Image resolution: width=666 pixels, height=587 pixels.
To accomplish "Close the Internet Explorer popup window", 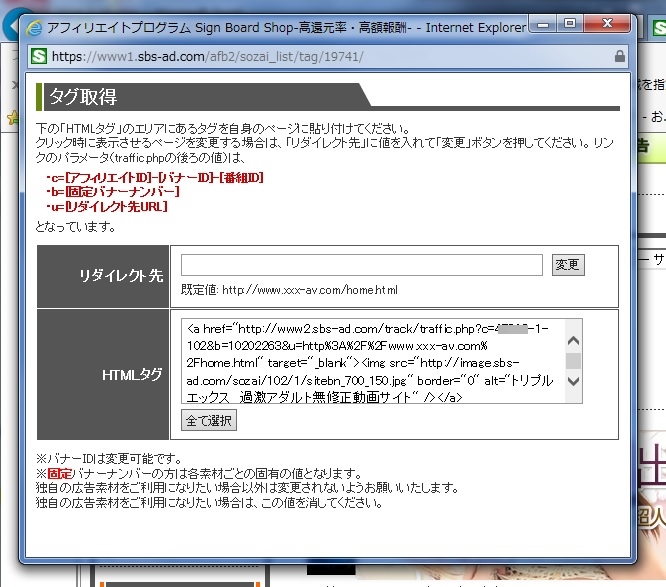I will pos(607,23).
